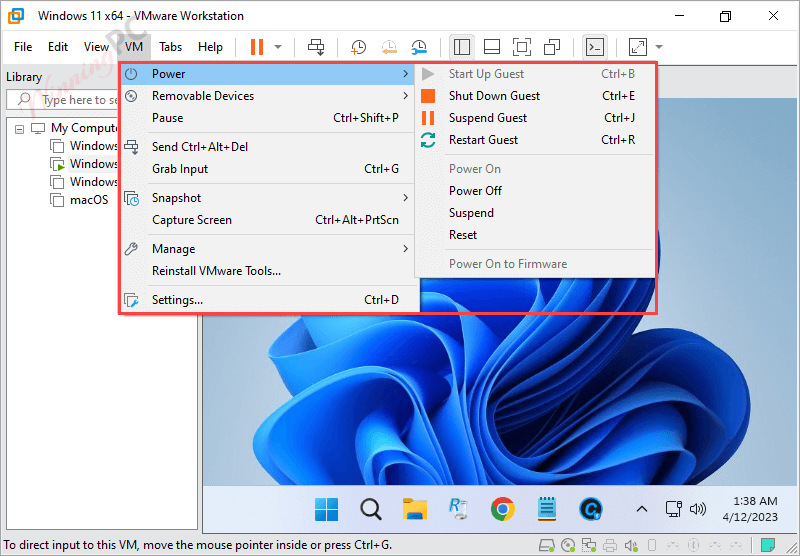Screen dimensions: 800x556
Task: Click the Windows Start button in guest taskbar
Action: (x=327, y=509)
